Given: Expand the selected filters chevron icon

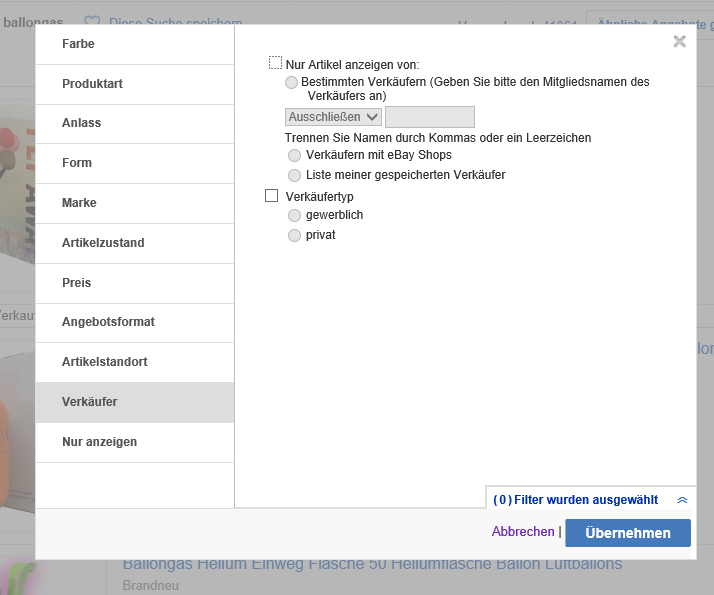Looking at the screenshot, I should pyautogui.click(x=682, y=500).
